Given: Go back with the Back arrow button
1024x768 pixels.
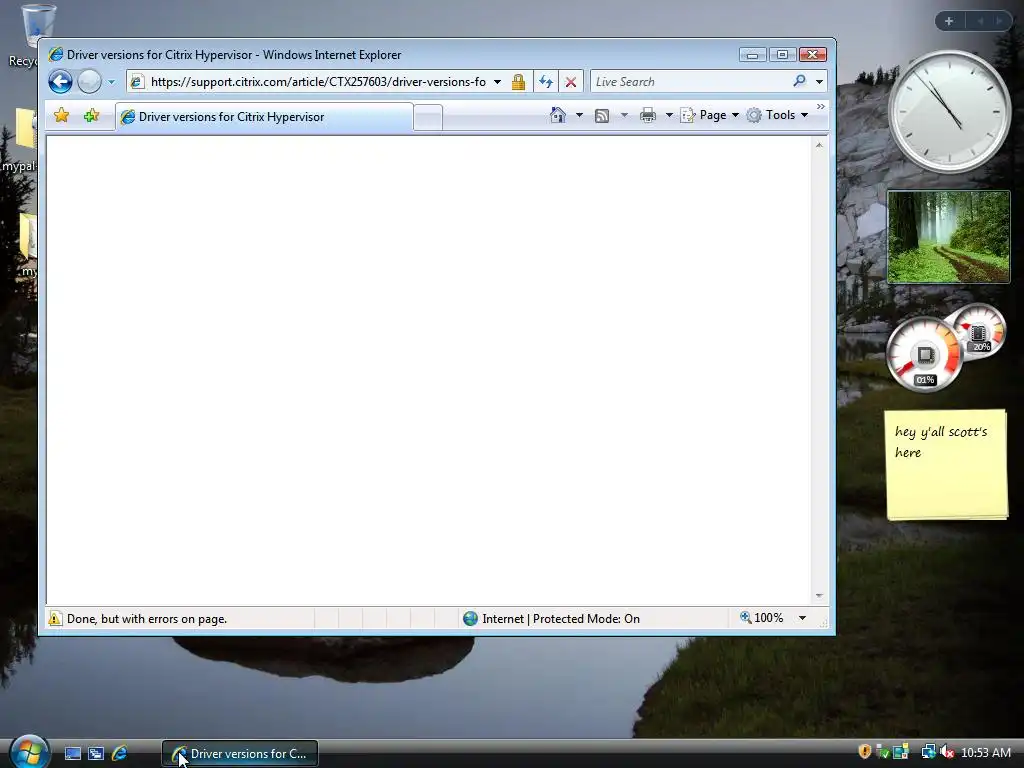Looking at the screenshot, I should 60,82.
